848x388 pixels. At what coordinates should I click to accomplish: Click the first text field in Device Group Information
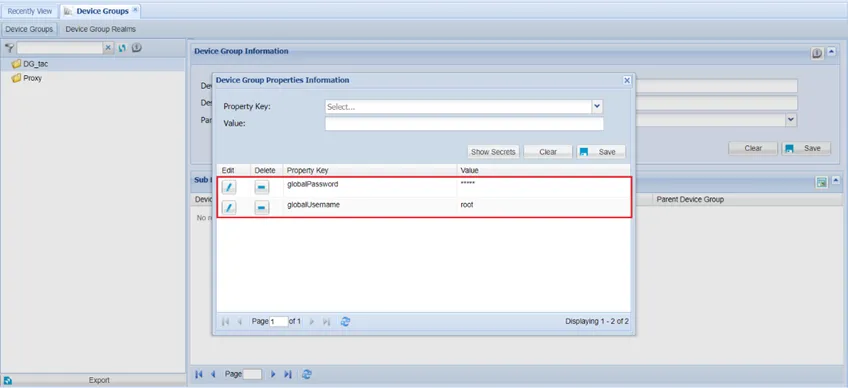716,86
